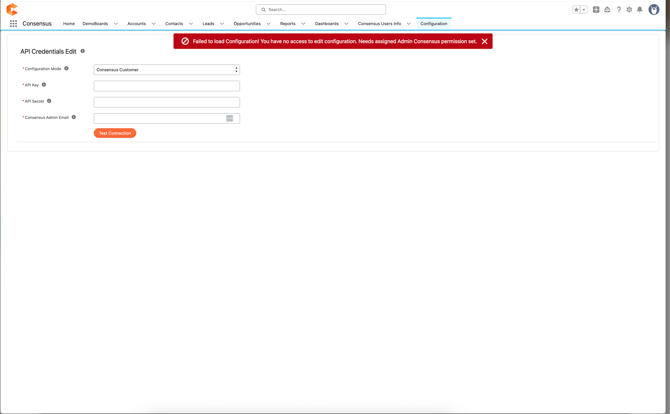This screenshot has width=670, height=414.
Task: Click the global Search box
Action: [321, 9]
